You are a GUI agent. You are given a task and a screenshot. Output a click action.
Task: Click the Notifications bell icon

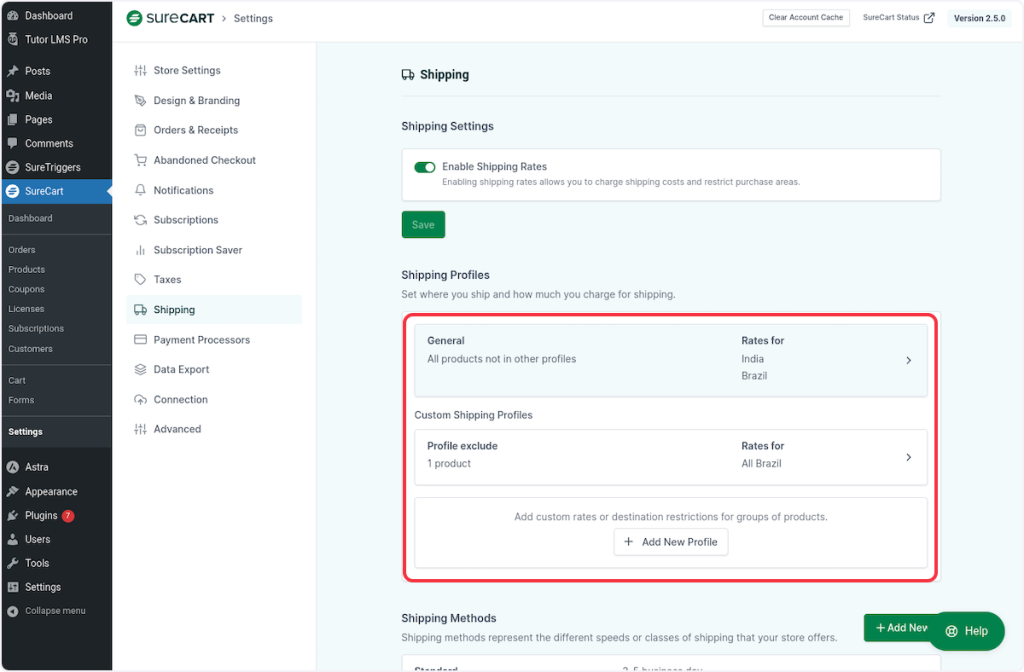(140, 190)
